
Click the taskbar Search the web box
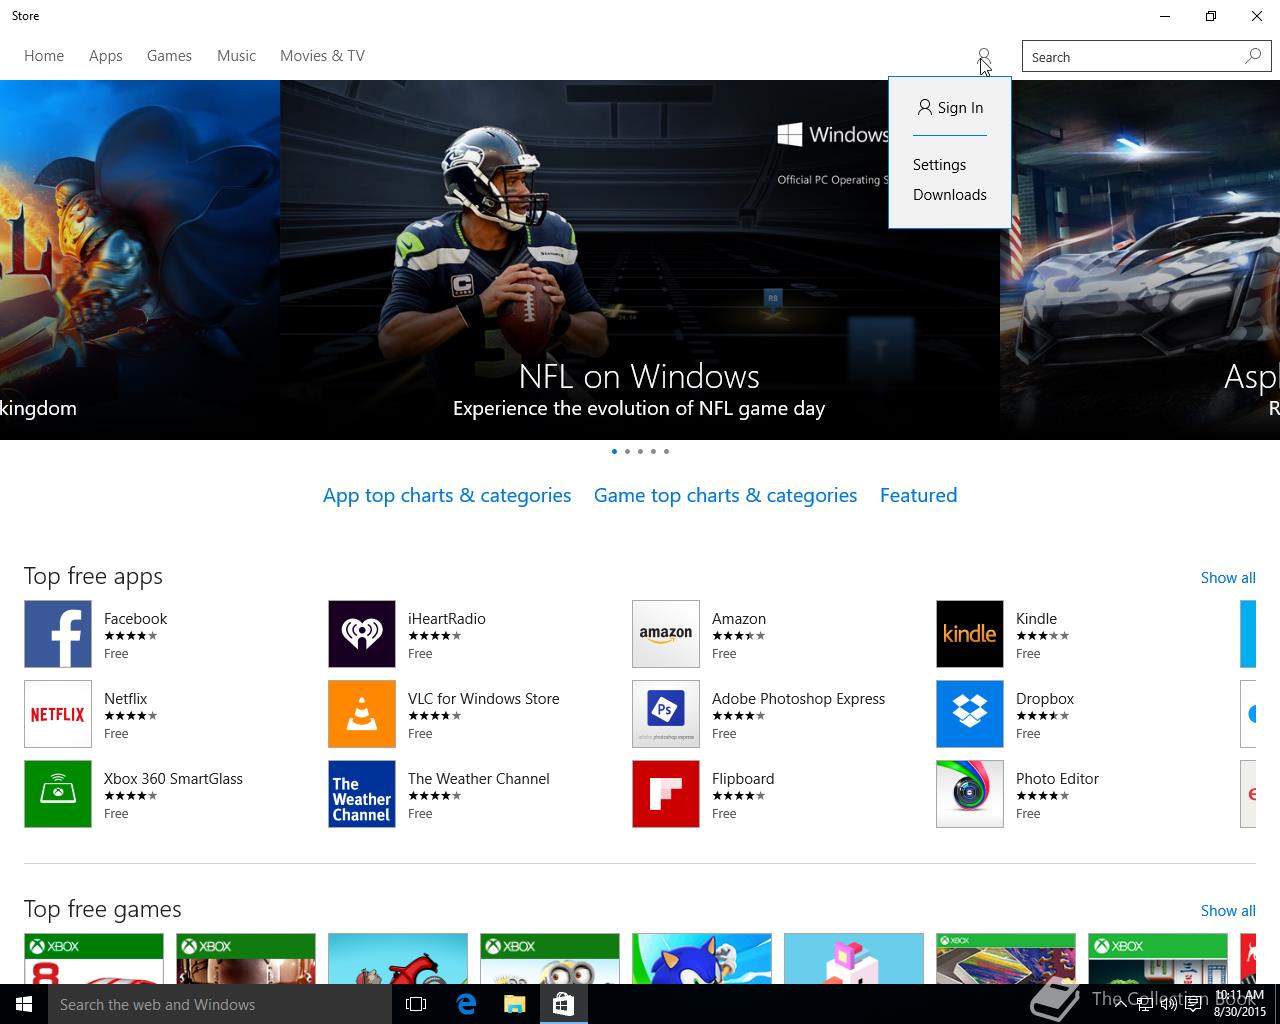(x=220, y=1004)
